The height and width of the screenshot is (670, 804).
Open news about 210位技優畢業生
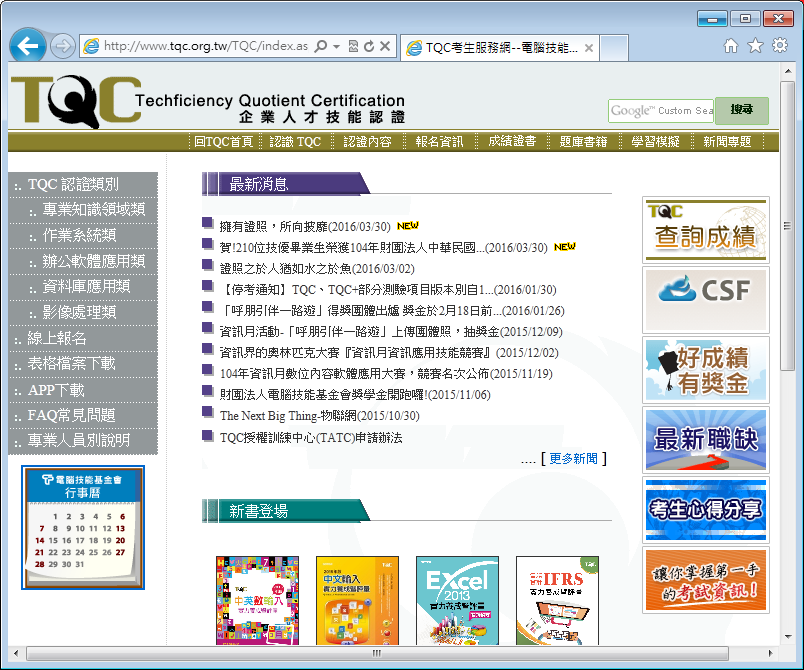point(384,248)
